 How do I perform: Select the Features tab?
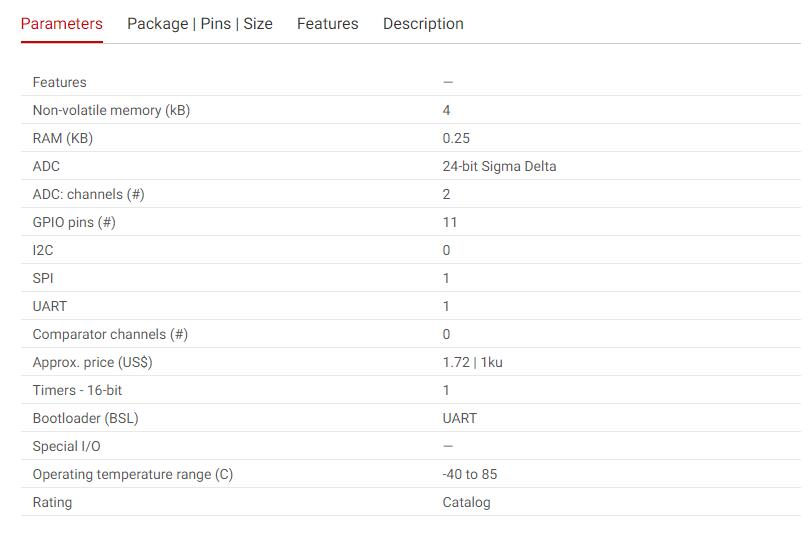tap(327, 24)
